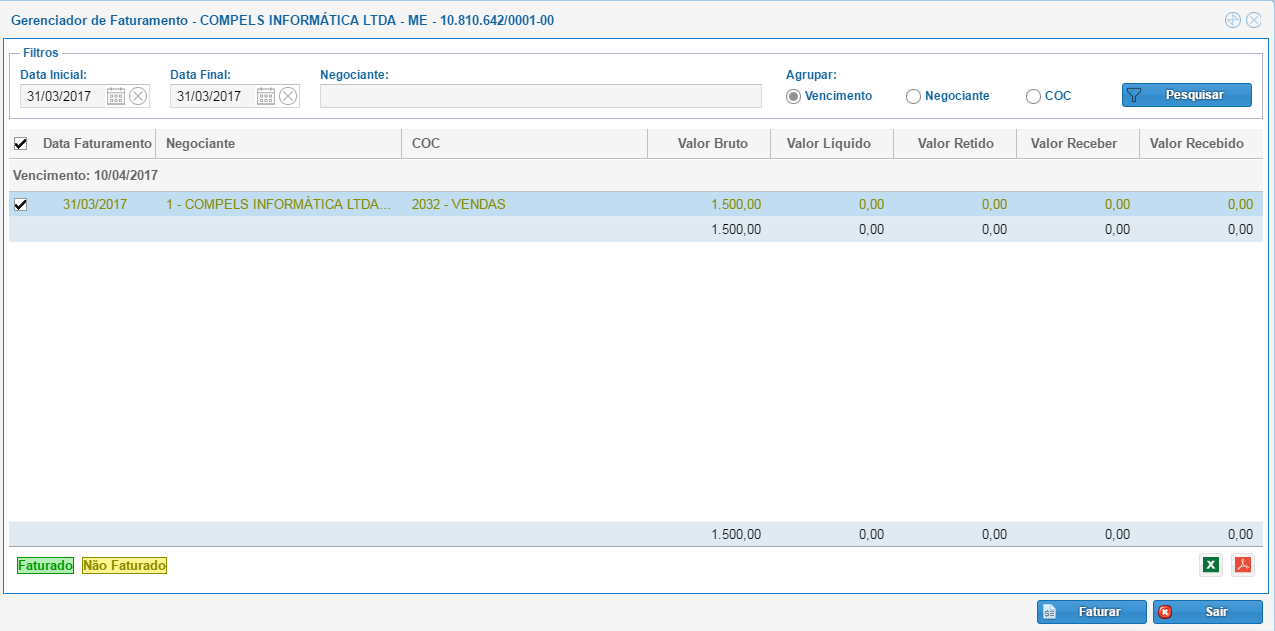Clear the Data Final field
Screen dimensions: 1275x631
point(288,96)
